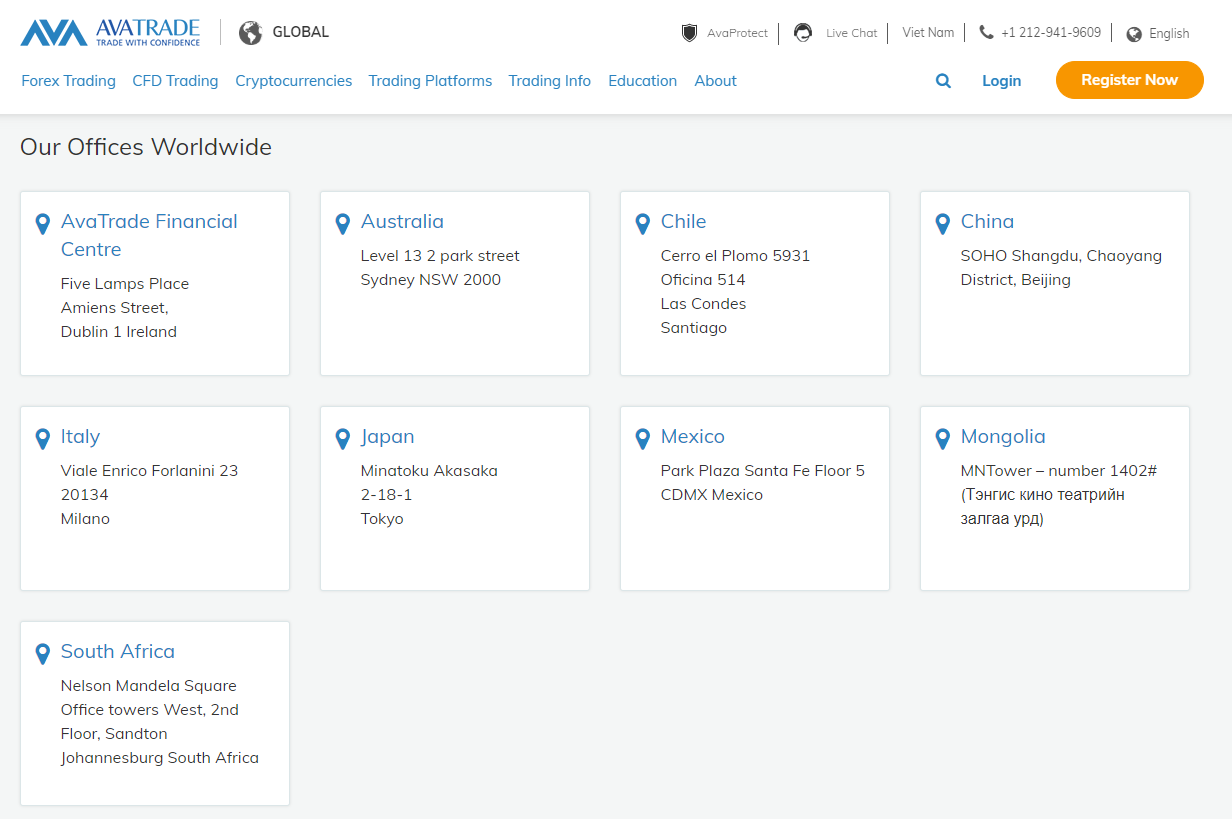Click the Mexico office heading
Screen dimensions: 1232x819
(x=692, y=436)
